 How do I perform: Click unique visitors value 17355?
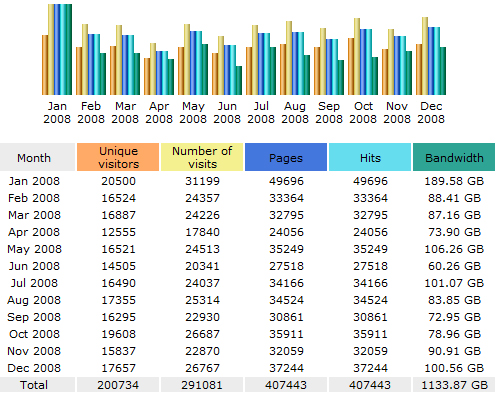[x=118, y=300]
